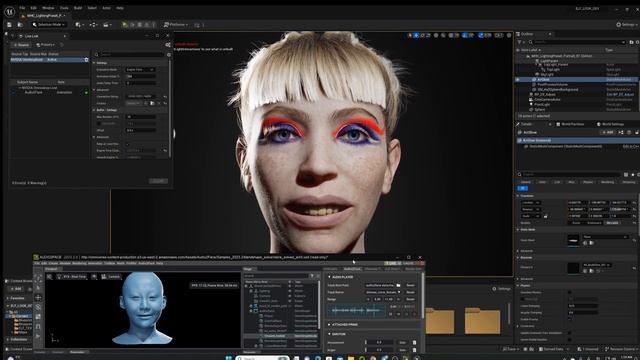Open the Live Link Presets dropdown
The width and height of the screenshot is (640, 360).
[x=46, y=45]
